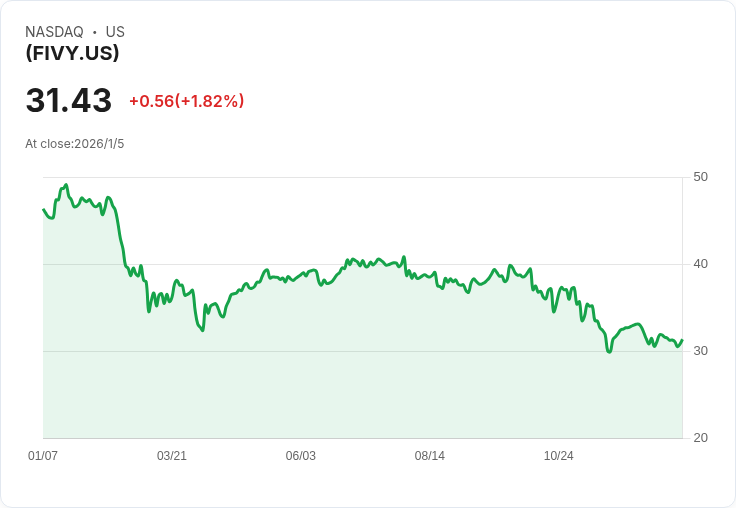Image resolution: width=736 pixels, height=508 pixels.
Task: Click the +0.56(+1.82%) price change
Action: [186, 101]
